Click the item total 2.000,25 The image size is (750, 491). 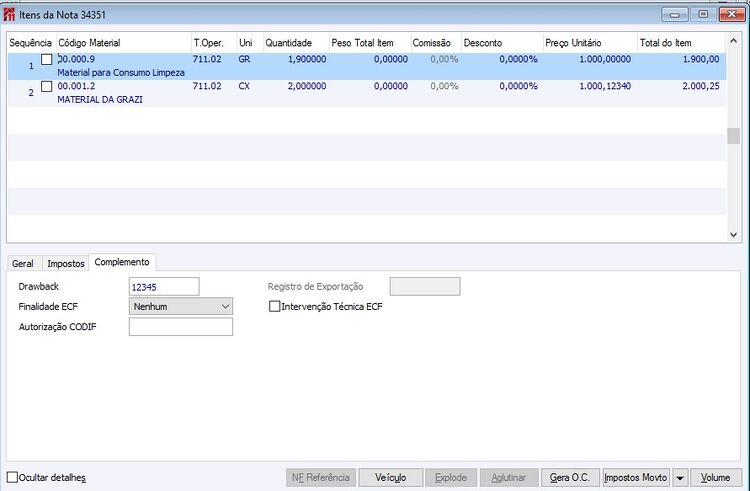701,86
